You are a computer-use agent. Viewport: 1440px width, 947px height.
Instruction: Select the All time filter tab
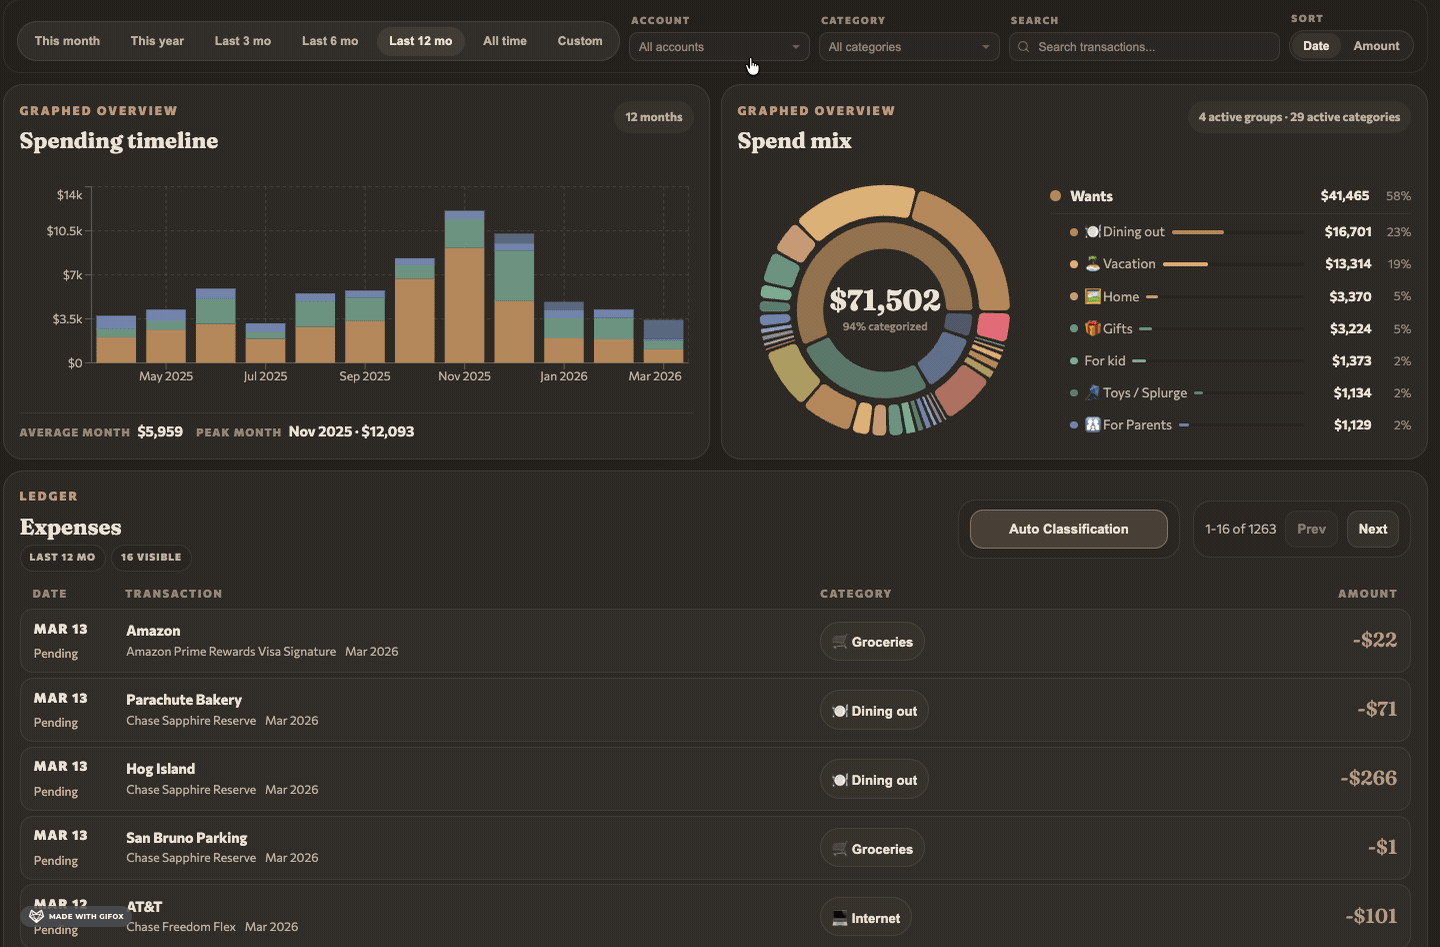click(505, 41)
